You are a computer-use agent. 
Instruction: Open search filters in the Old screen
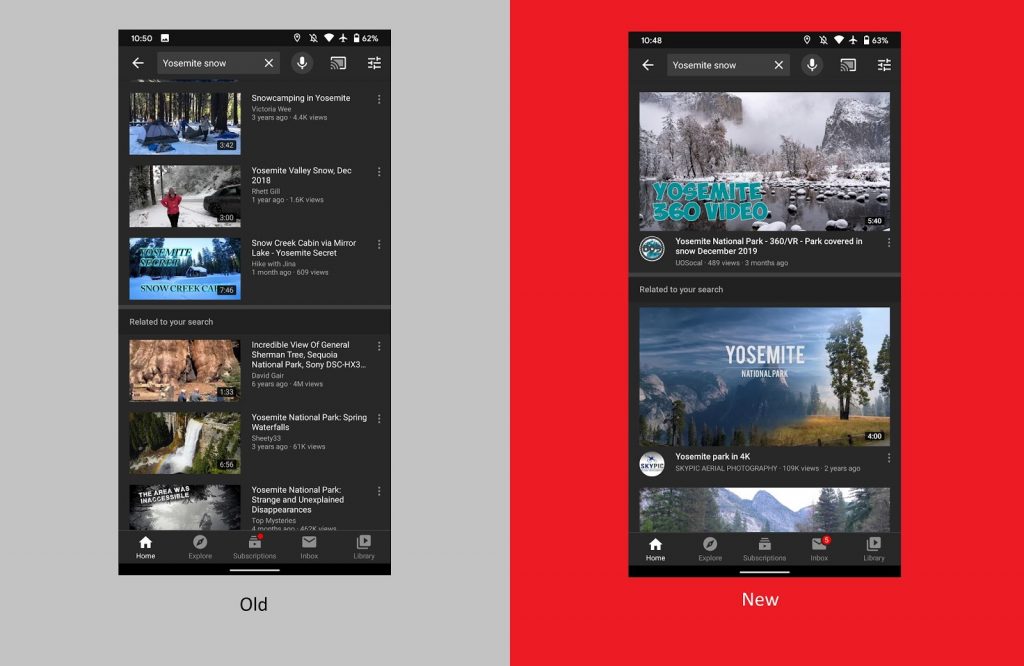(x=374, y=63)
